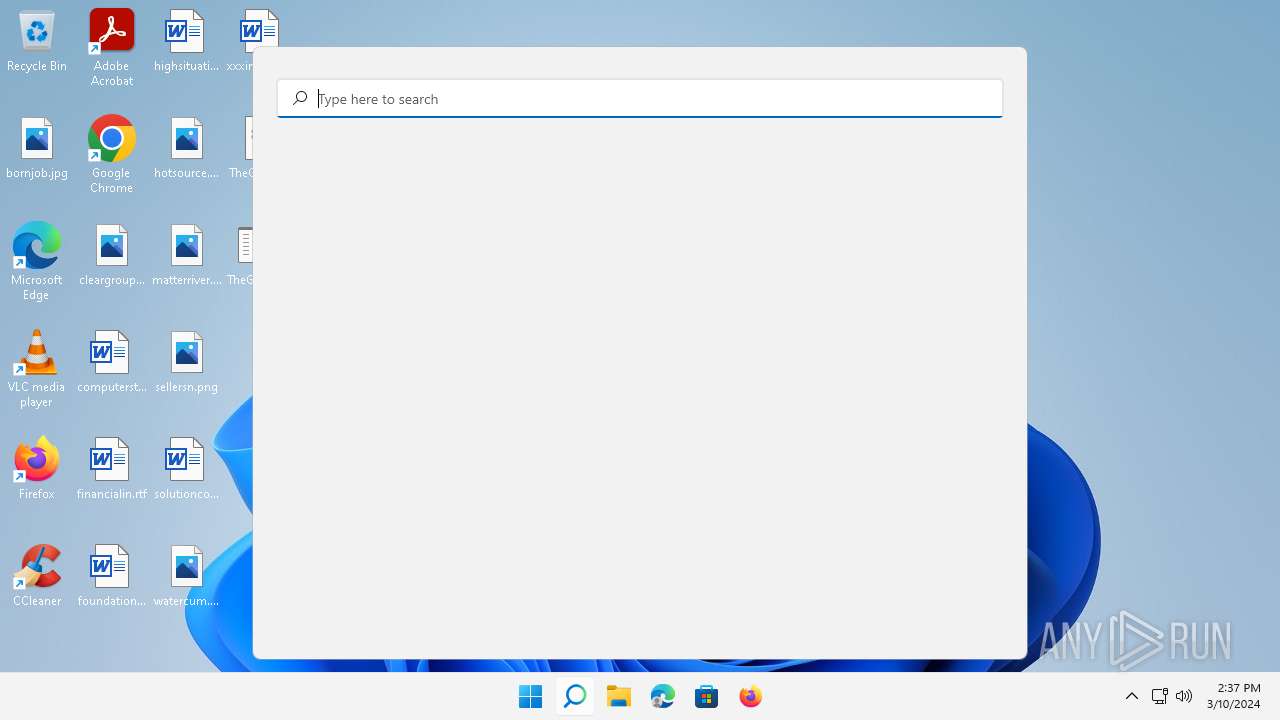Launch Adobe Acrobat from the desktop

click(x=112, y=48)
